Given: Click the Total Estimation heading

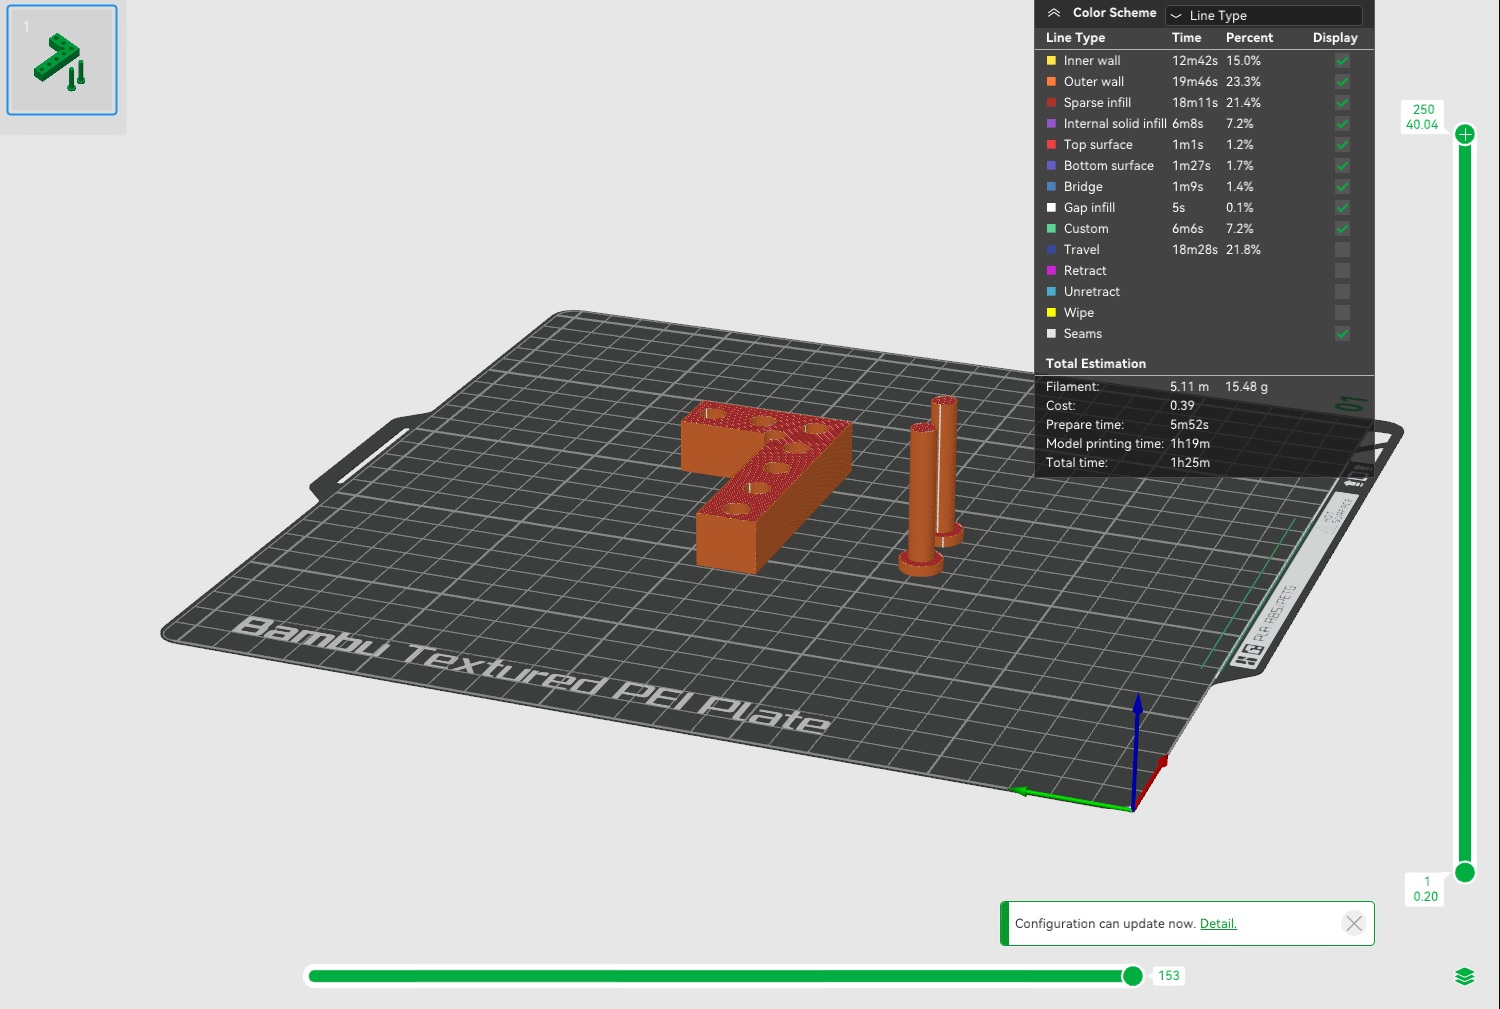Looking at the screenshot, I should [1096, 364].
